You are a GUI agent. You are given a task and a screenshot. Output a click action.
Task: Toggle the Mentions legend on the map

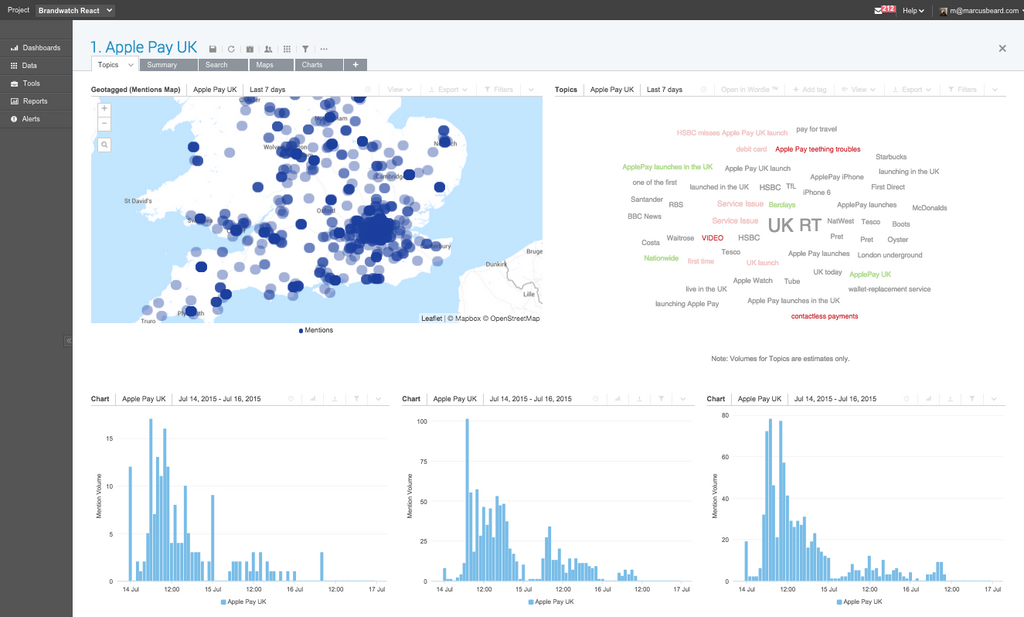pos(316,330)
